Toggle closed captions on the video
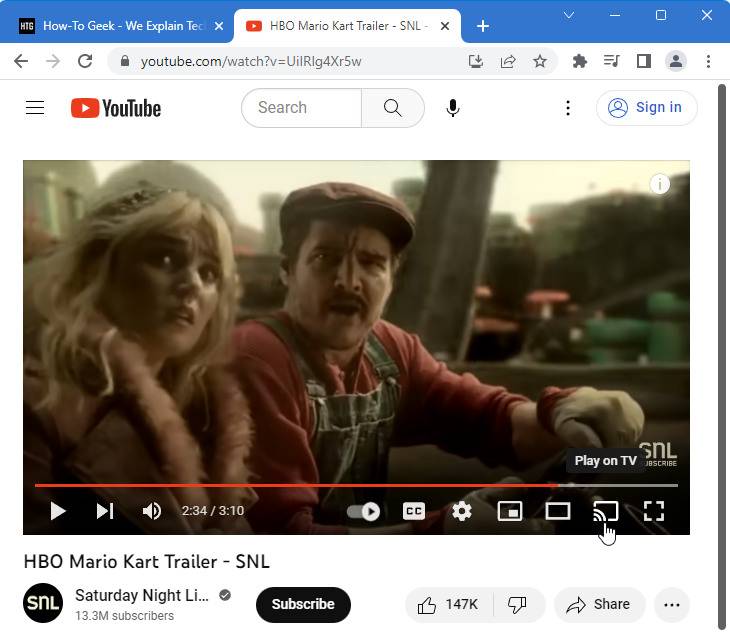 pos(414,511)
